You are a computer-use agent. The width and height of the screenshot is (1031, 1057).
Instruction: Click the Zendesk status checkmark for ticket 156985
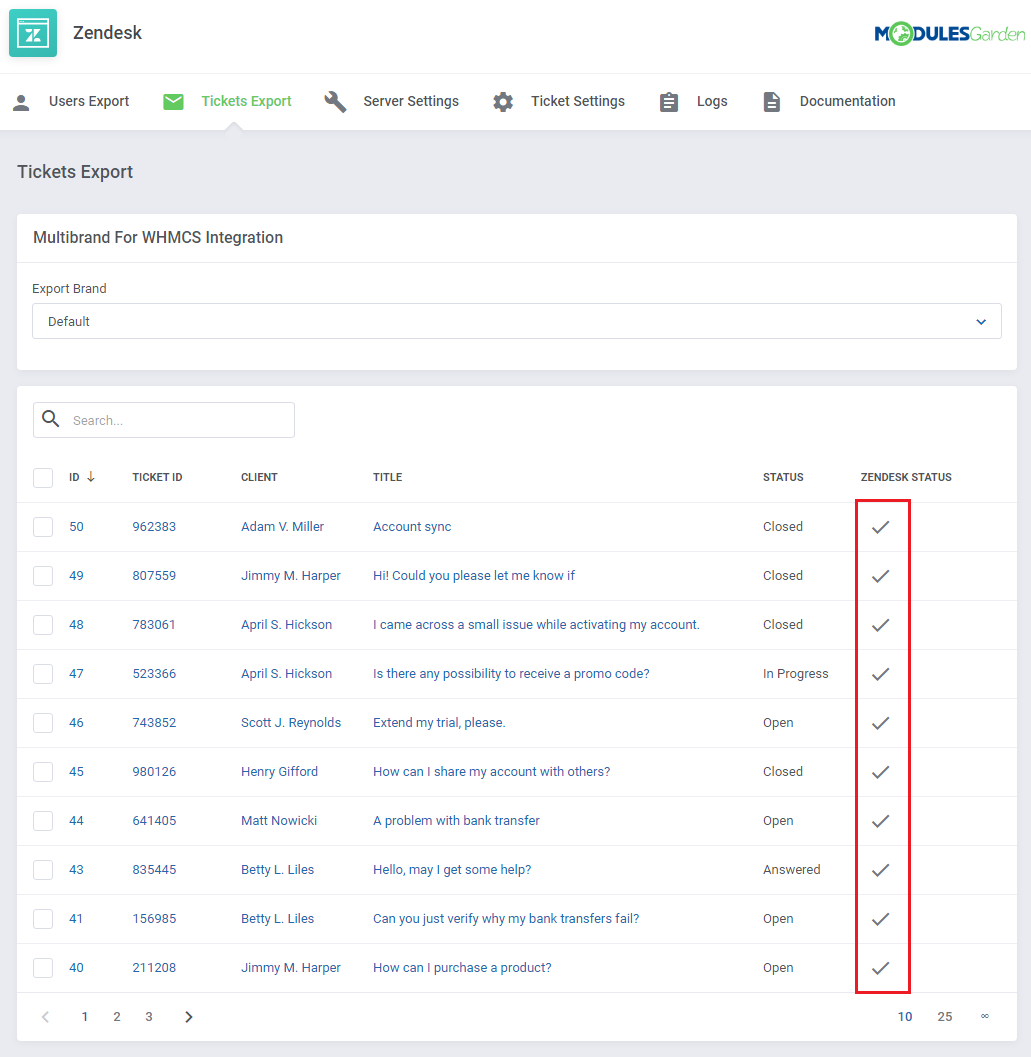coord(881,919)
